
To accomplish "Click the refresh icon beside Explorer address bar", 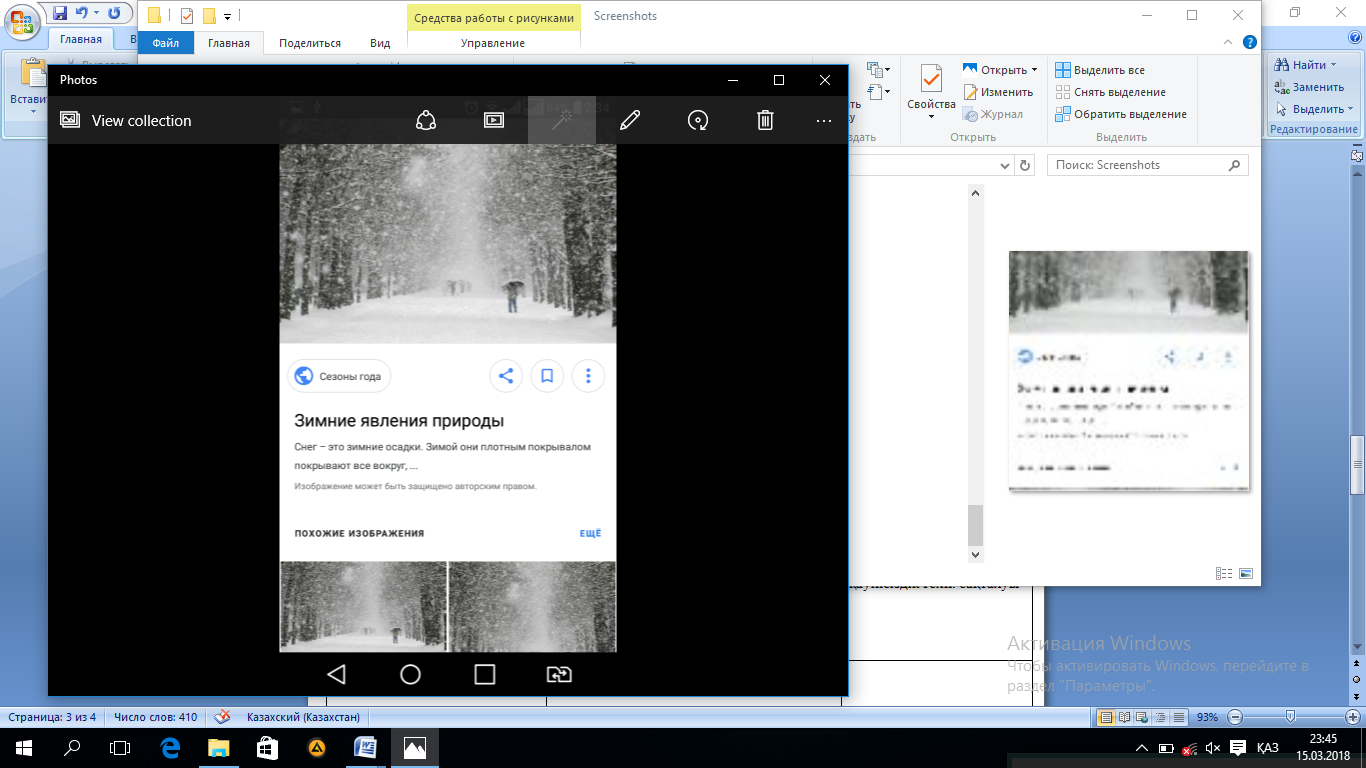I will [x=1024, y=165].
